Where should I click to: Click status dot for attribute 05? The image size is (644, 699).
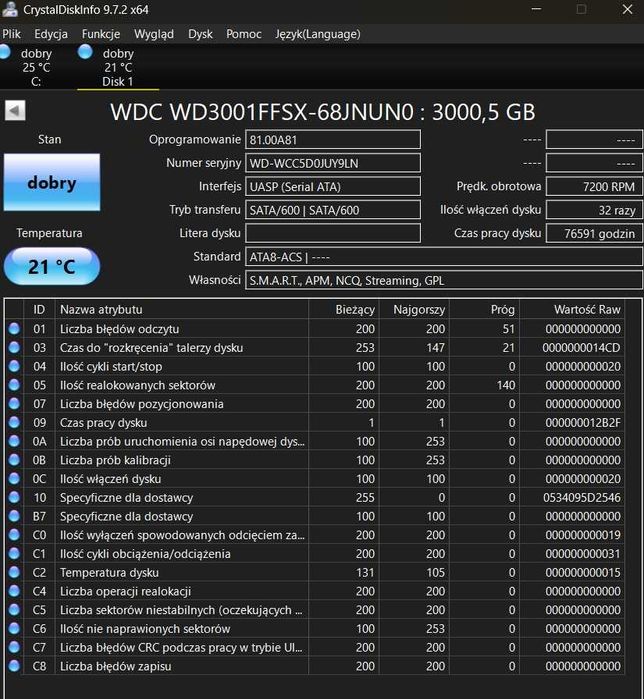click(14, 385)
